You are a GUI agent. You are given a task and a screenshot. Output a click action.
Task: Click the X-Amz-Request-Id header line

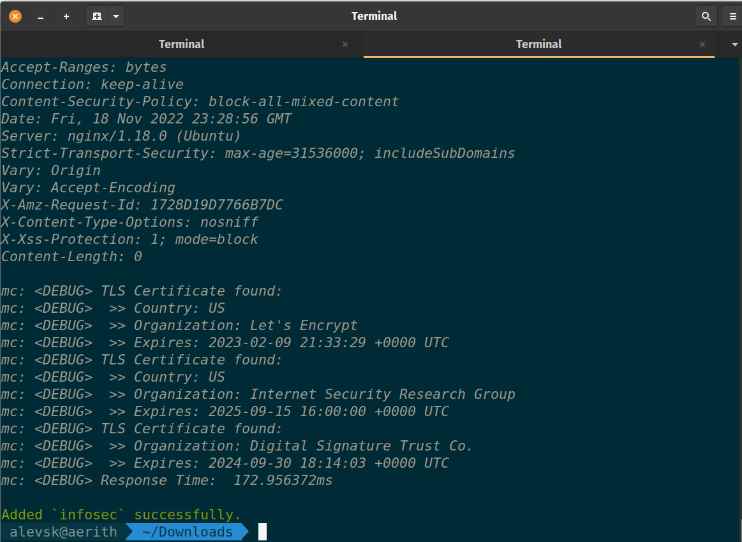coord(142,205)
